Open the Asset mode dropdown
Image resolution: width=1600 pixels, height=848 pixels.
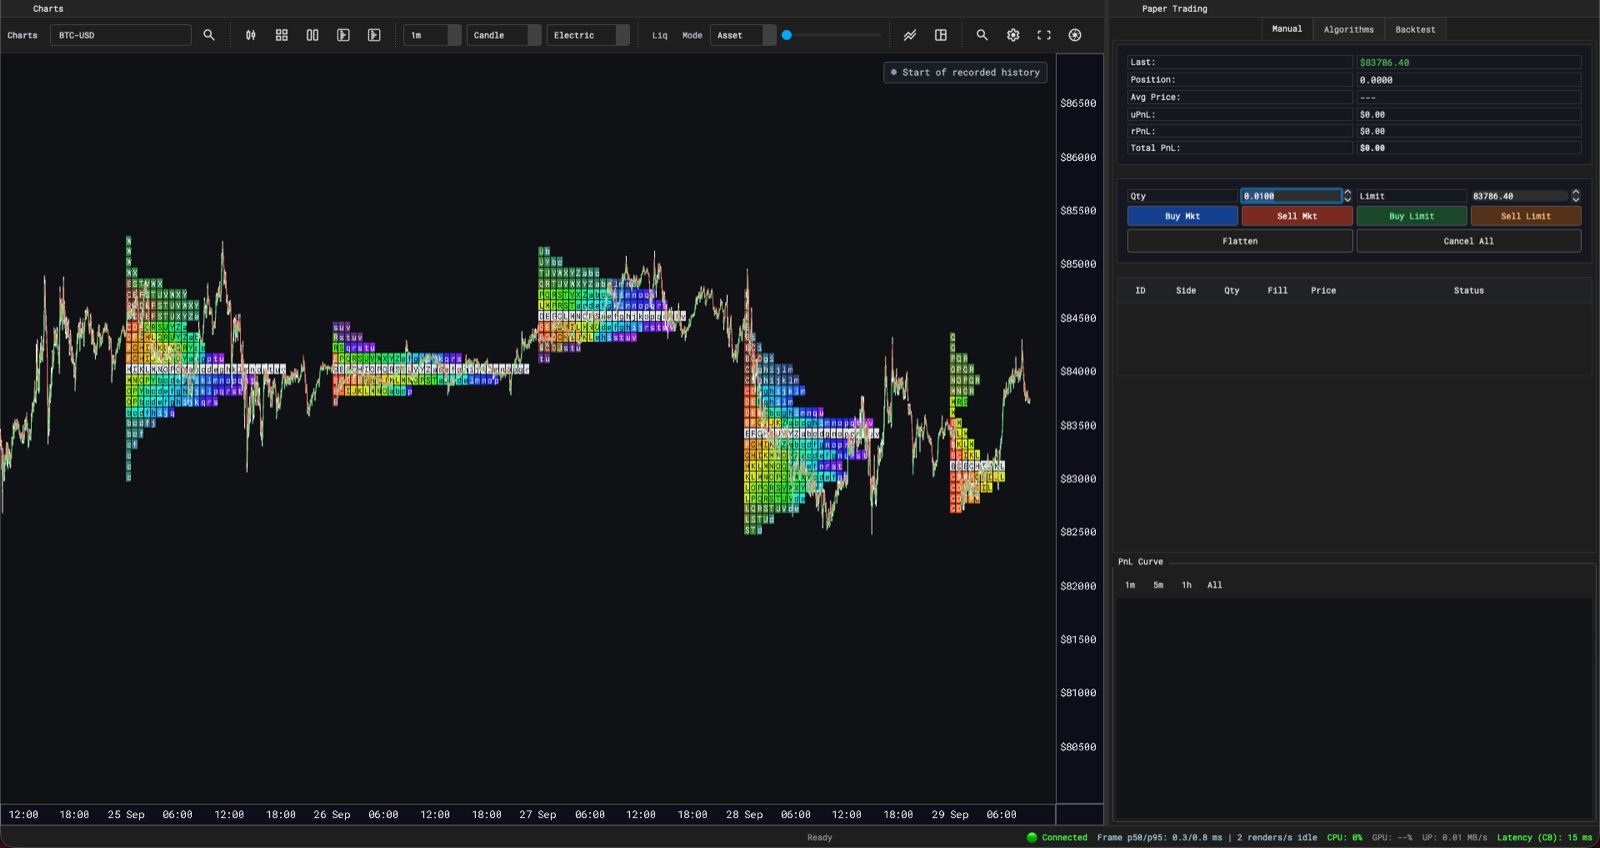(743, 35)
